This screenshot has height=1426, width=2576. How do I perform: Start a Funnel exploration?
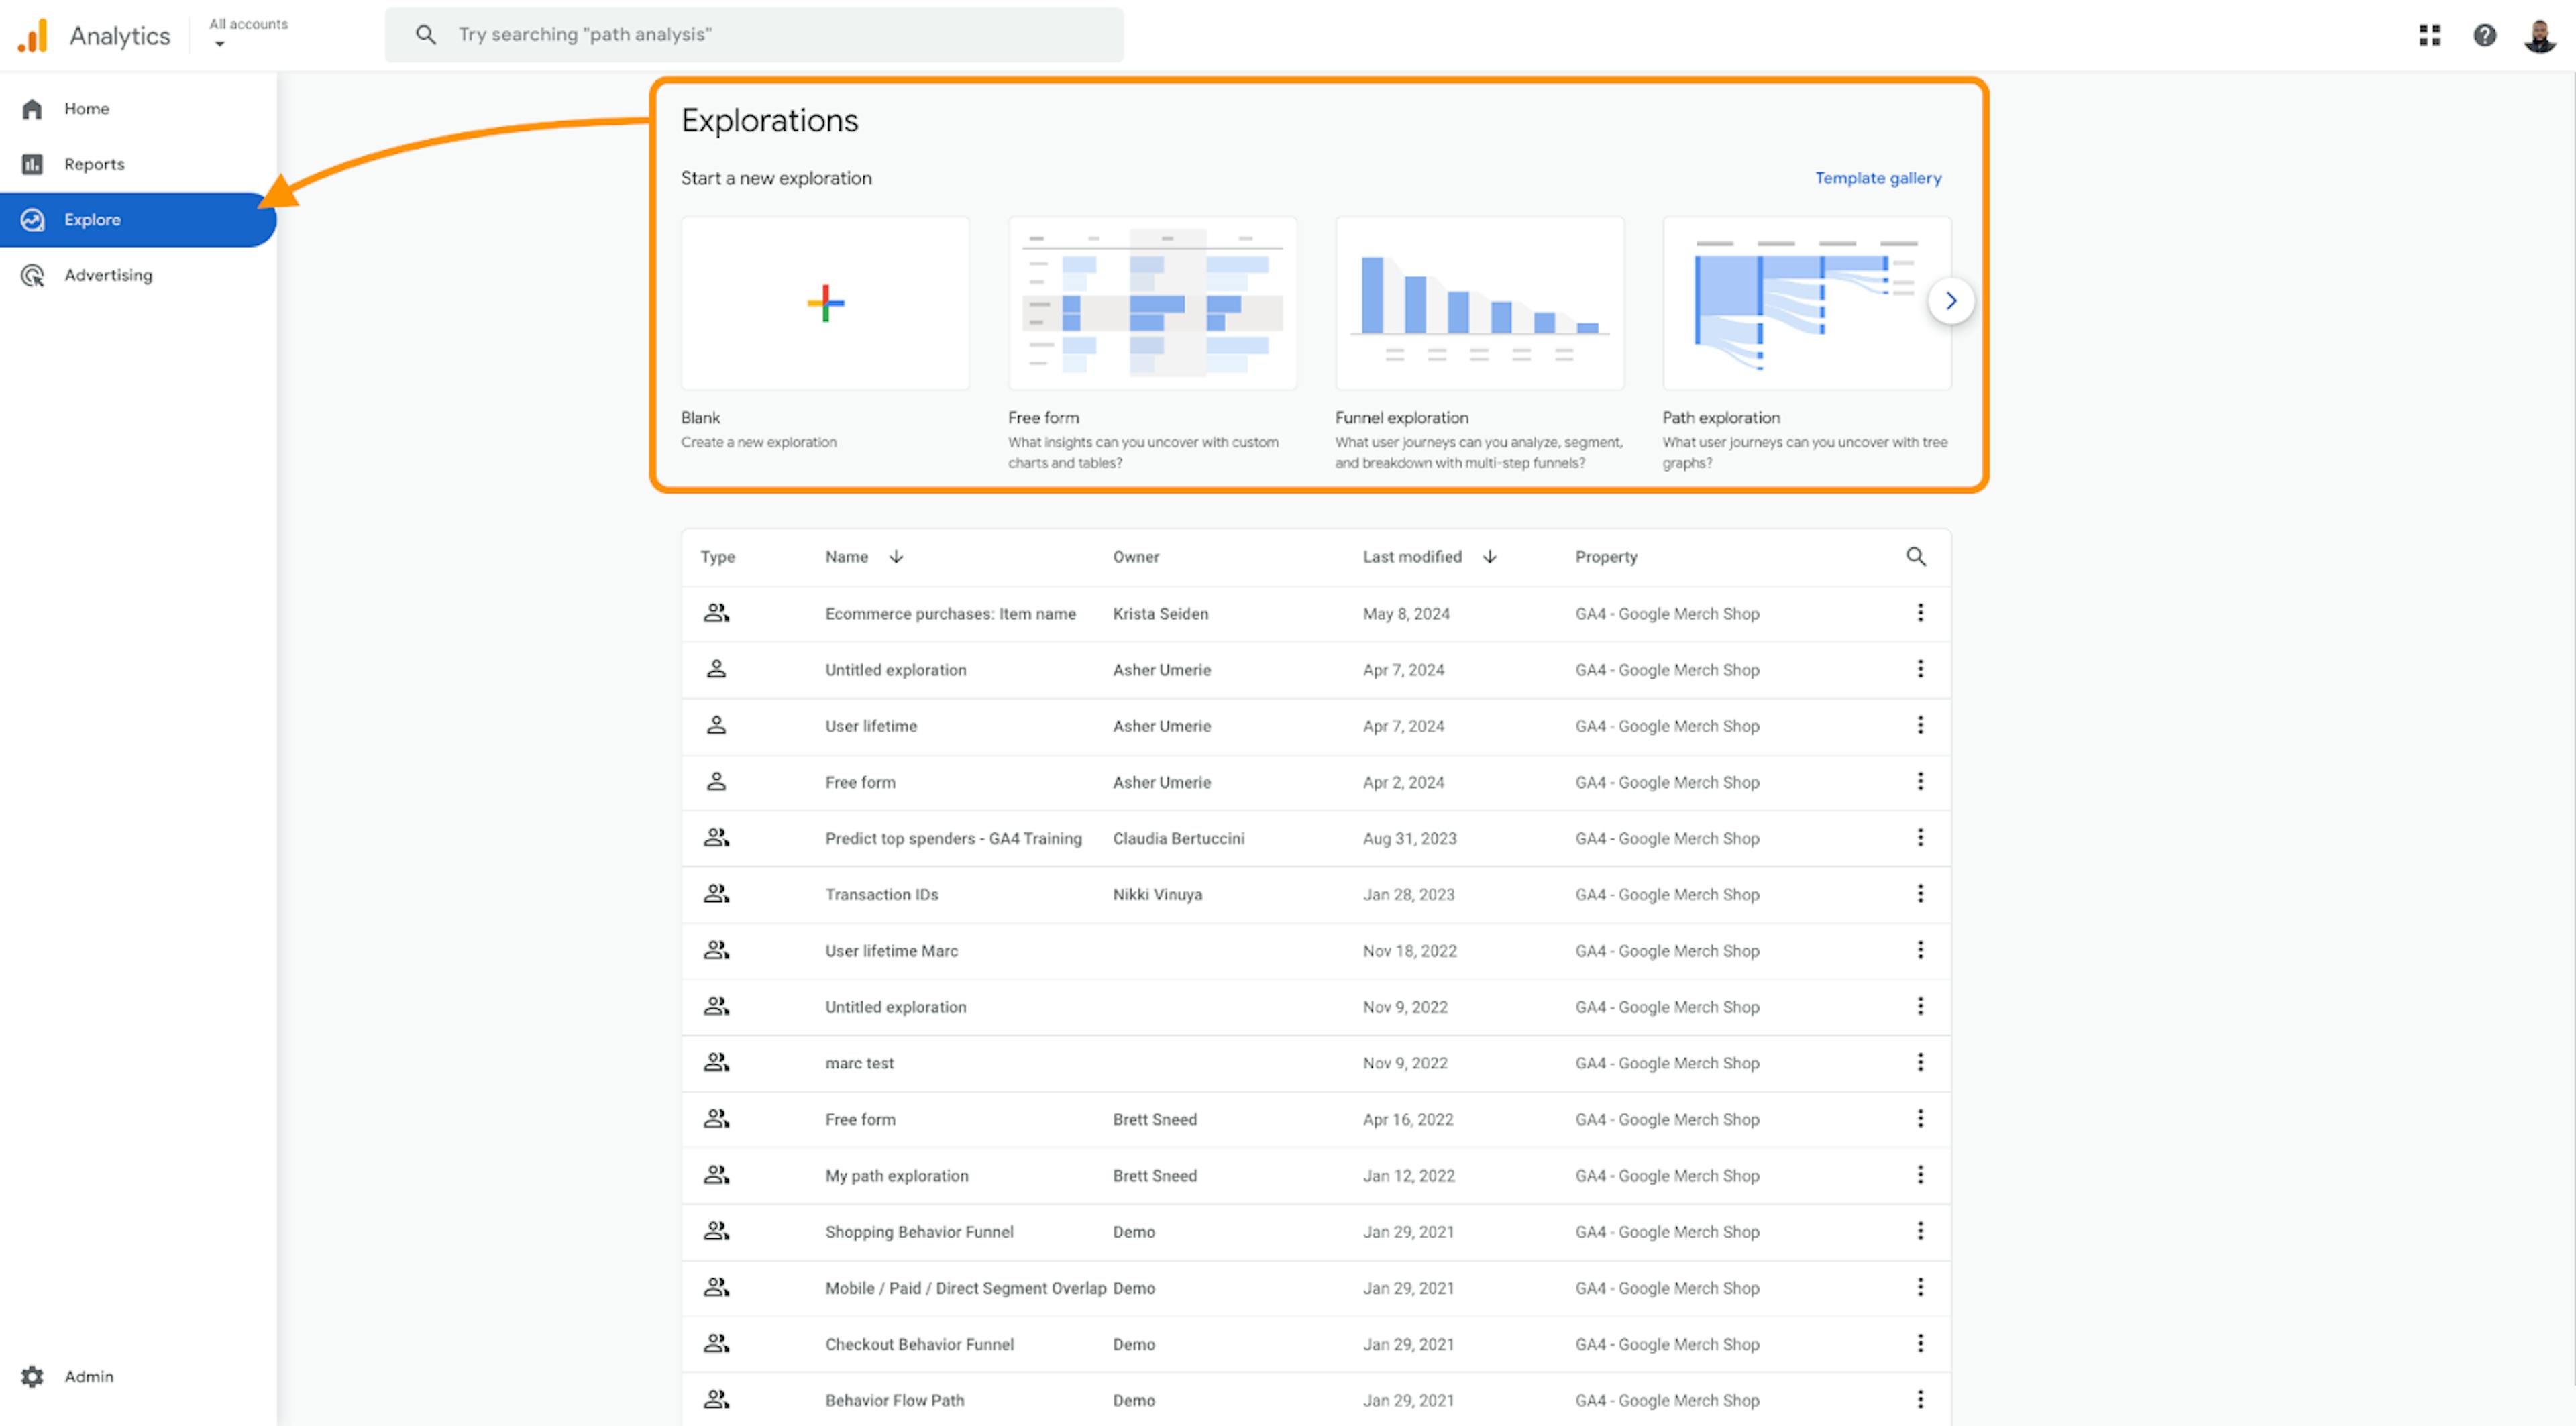click(x=1479, y=303)
